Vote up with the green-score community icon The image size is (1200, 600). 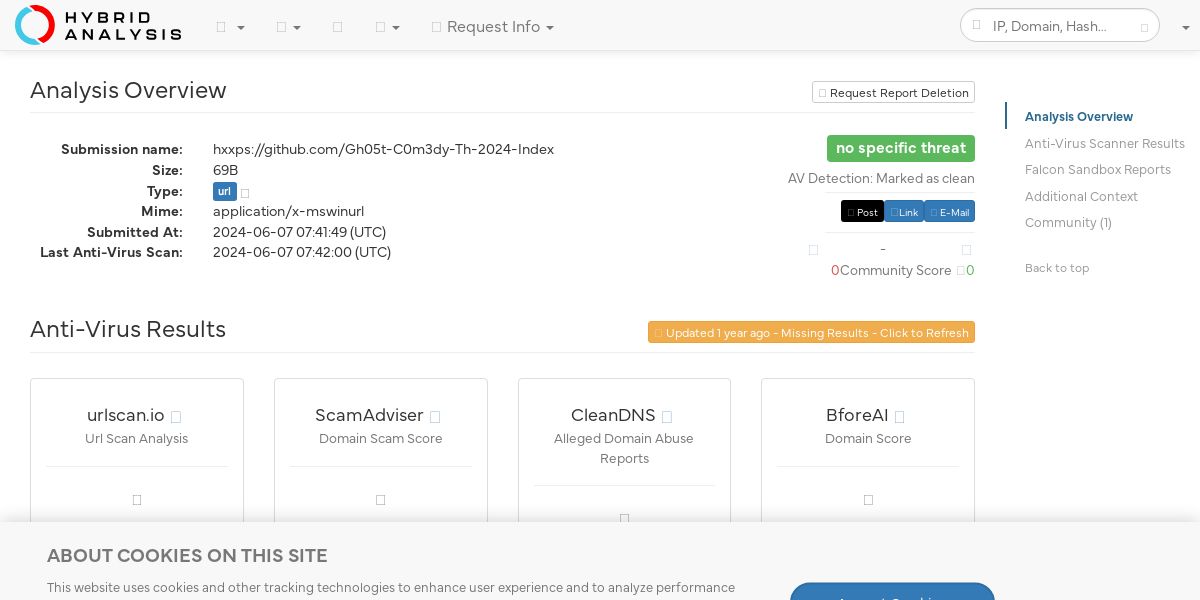(966, 250)
